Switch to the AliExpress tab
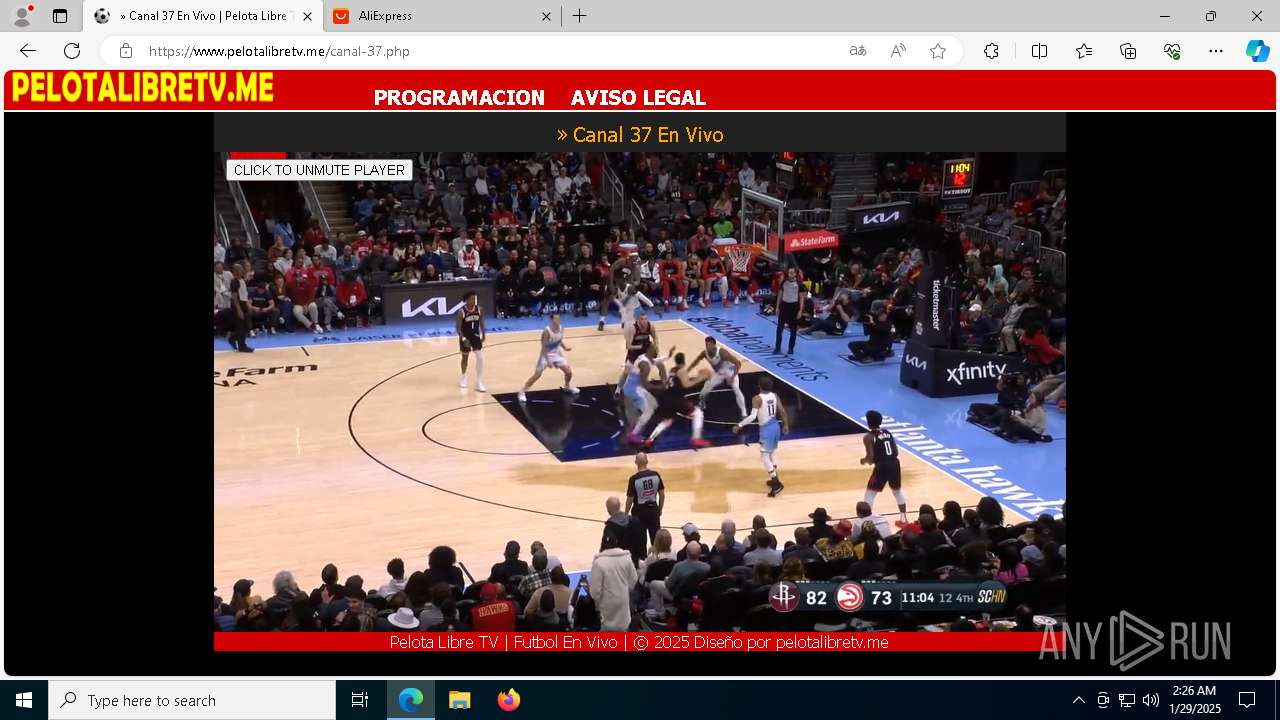The width and height of the screenshot is (1280, 720). [x=440, y=16]
